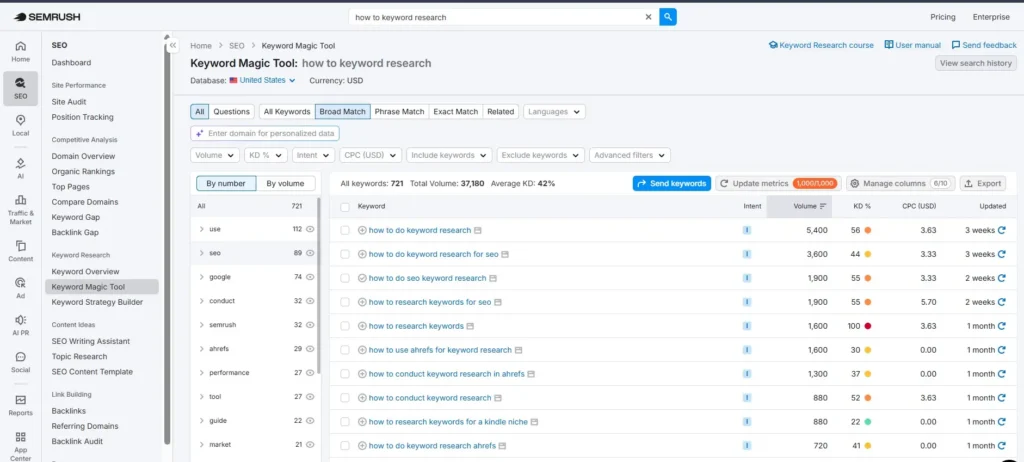This screenshot has height=462, width=1024.
Task: Open the Keyword Research course link
Action: 821,46
